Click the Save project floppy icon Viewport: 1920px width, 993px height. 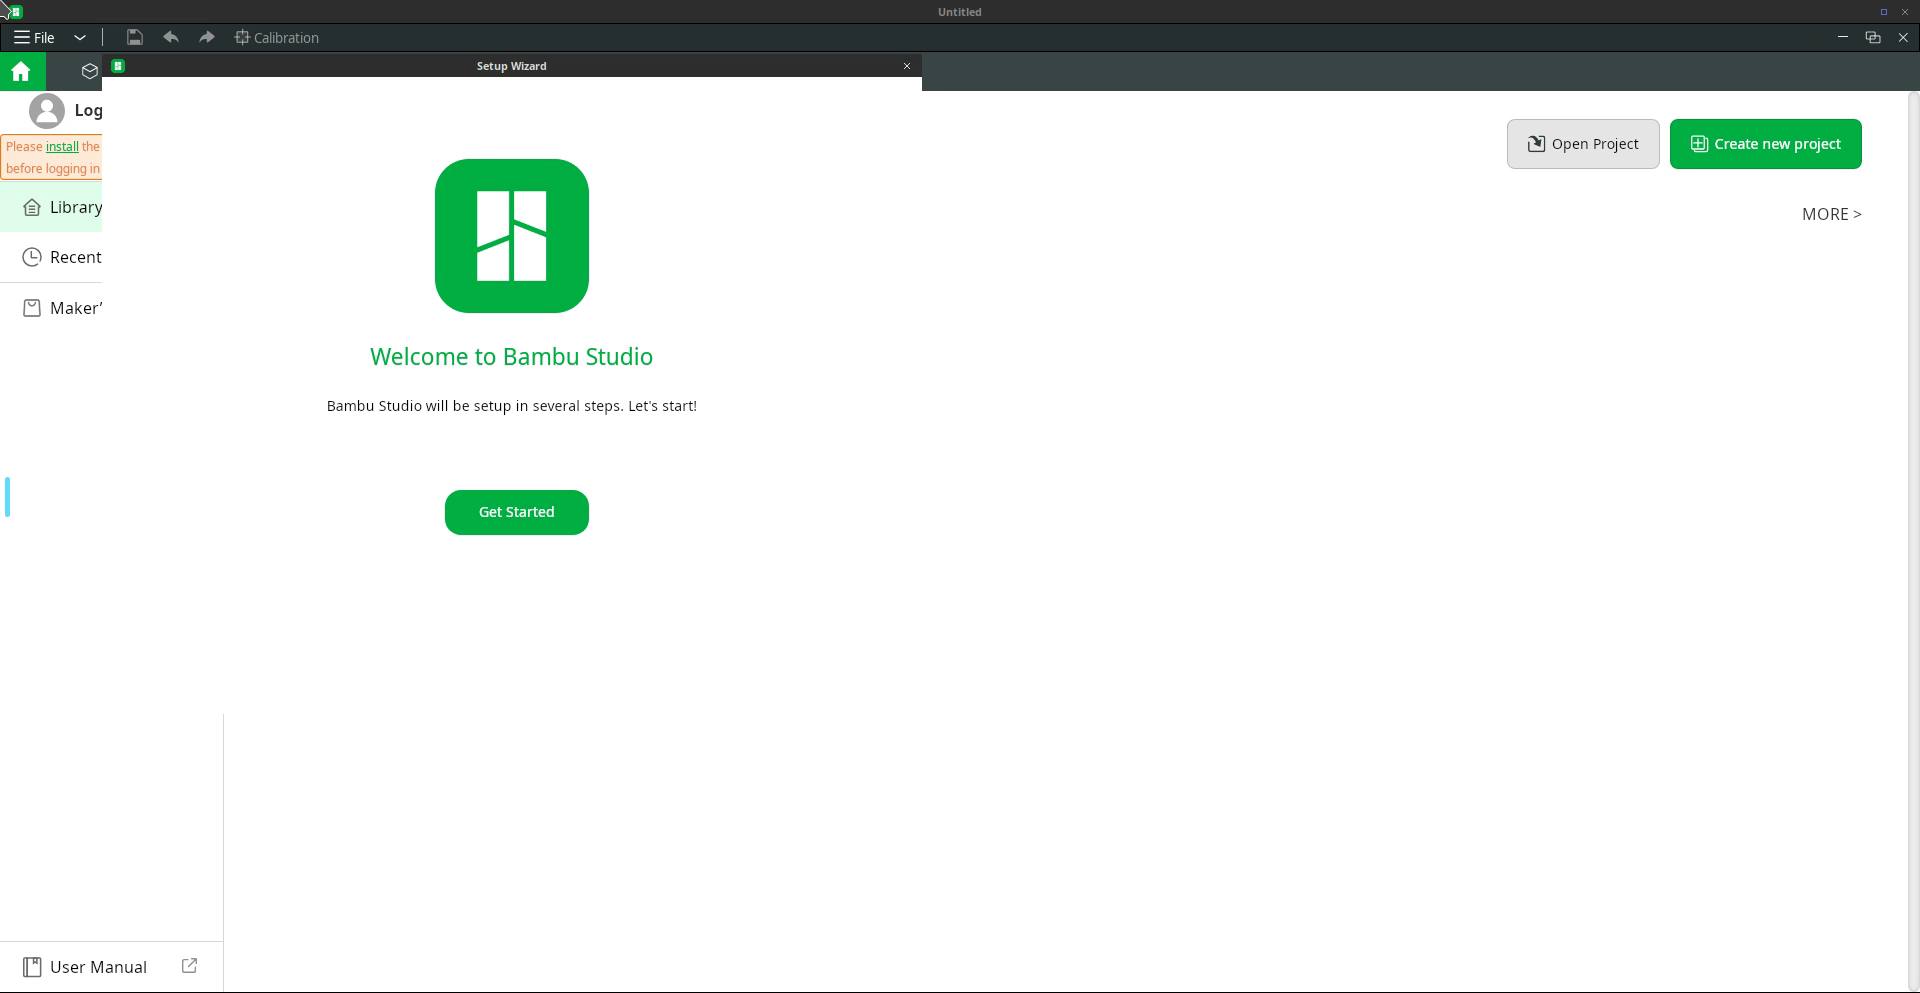[135, 37]
